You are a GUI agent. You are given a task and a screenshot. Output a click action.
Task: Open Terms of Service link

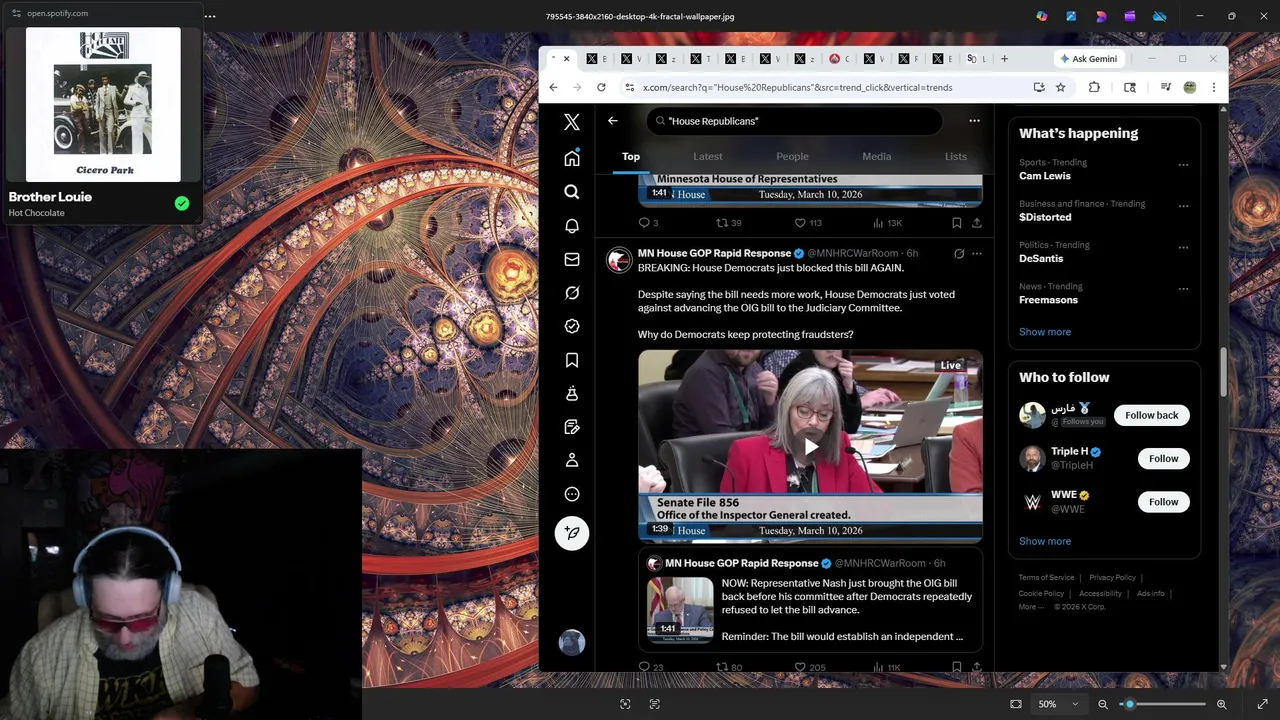(1046, 577)
